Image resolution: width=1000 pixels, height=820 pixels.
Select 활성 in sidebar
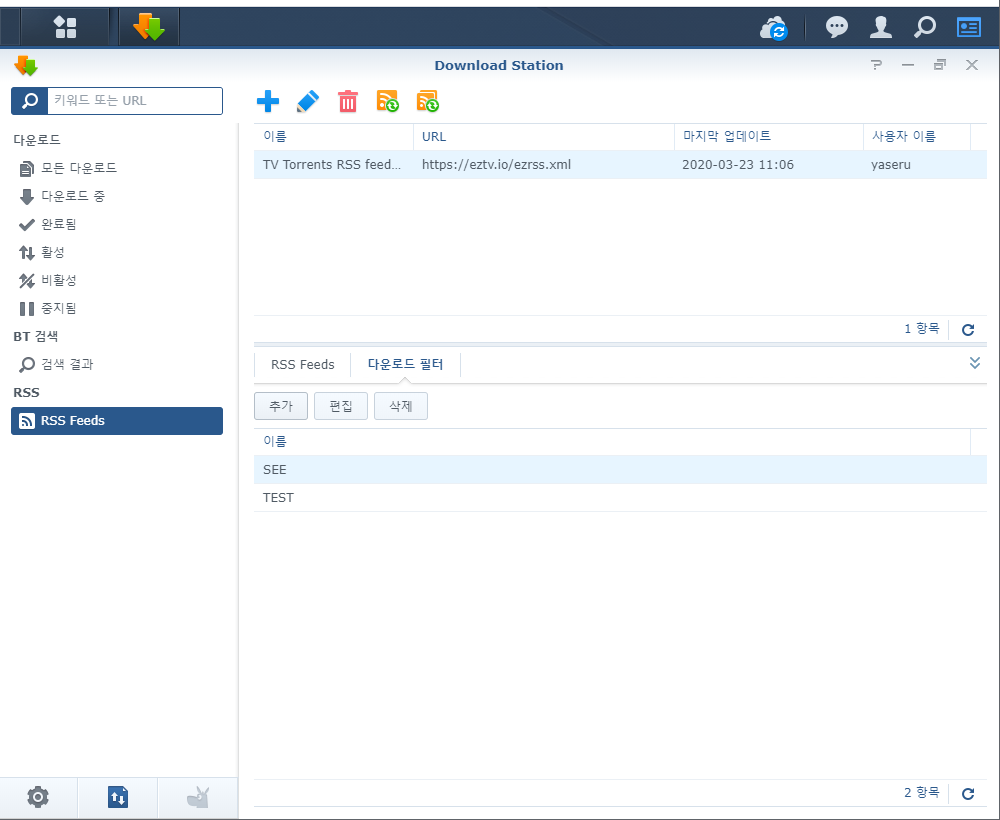pos(117,253)
